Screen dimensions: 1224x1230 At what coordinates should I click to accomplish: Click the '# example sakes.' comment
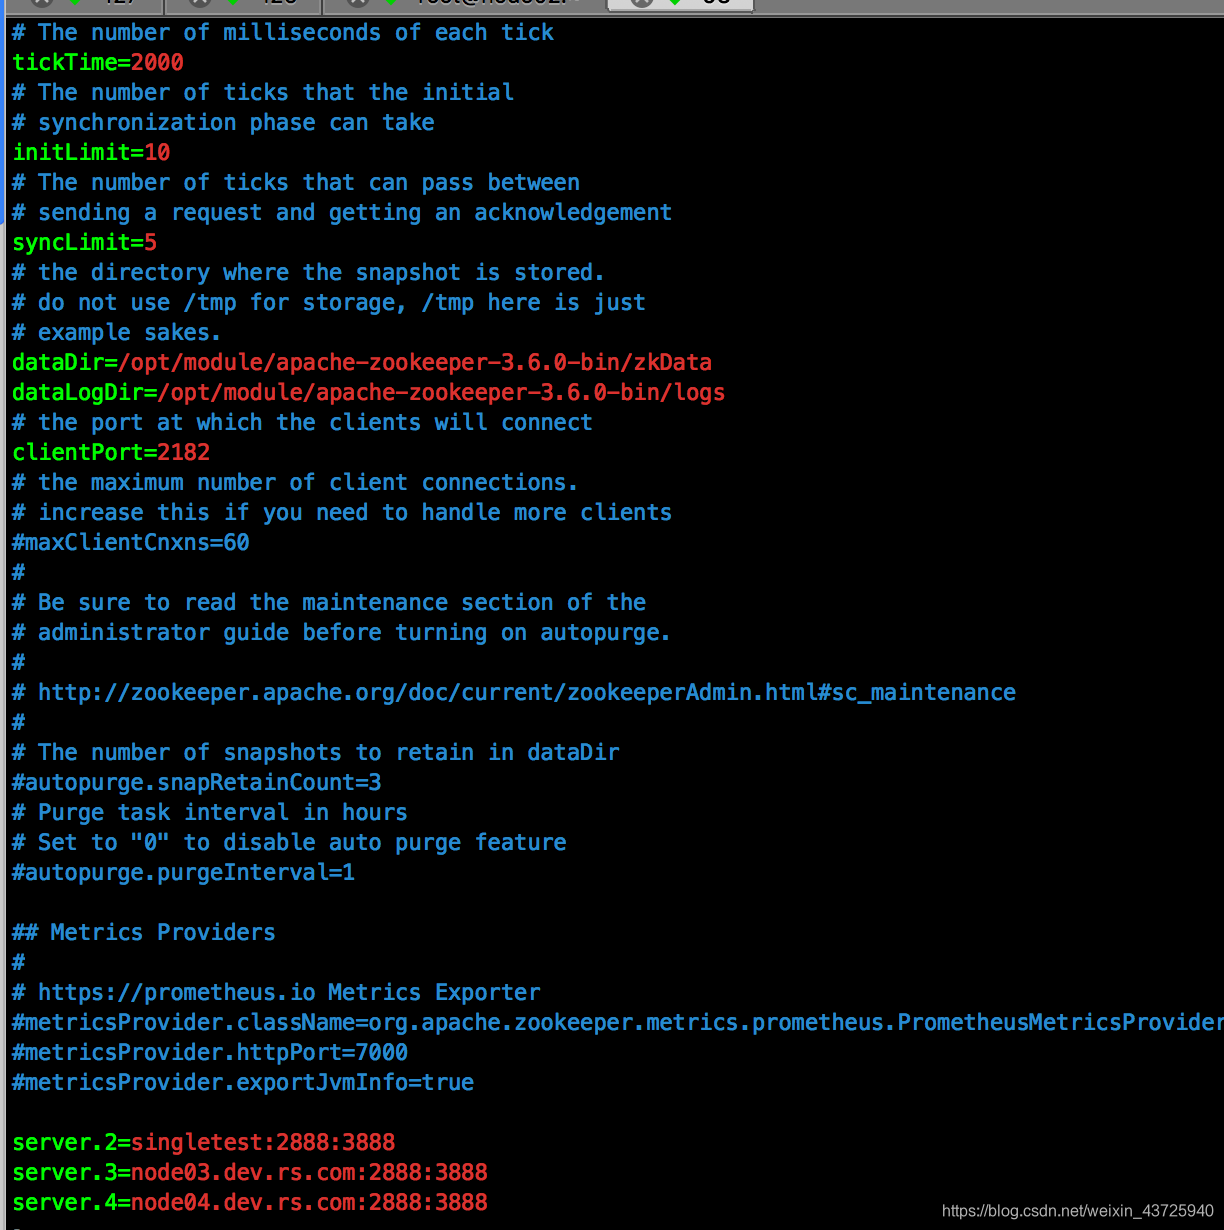pos(116,332)
